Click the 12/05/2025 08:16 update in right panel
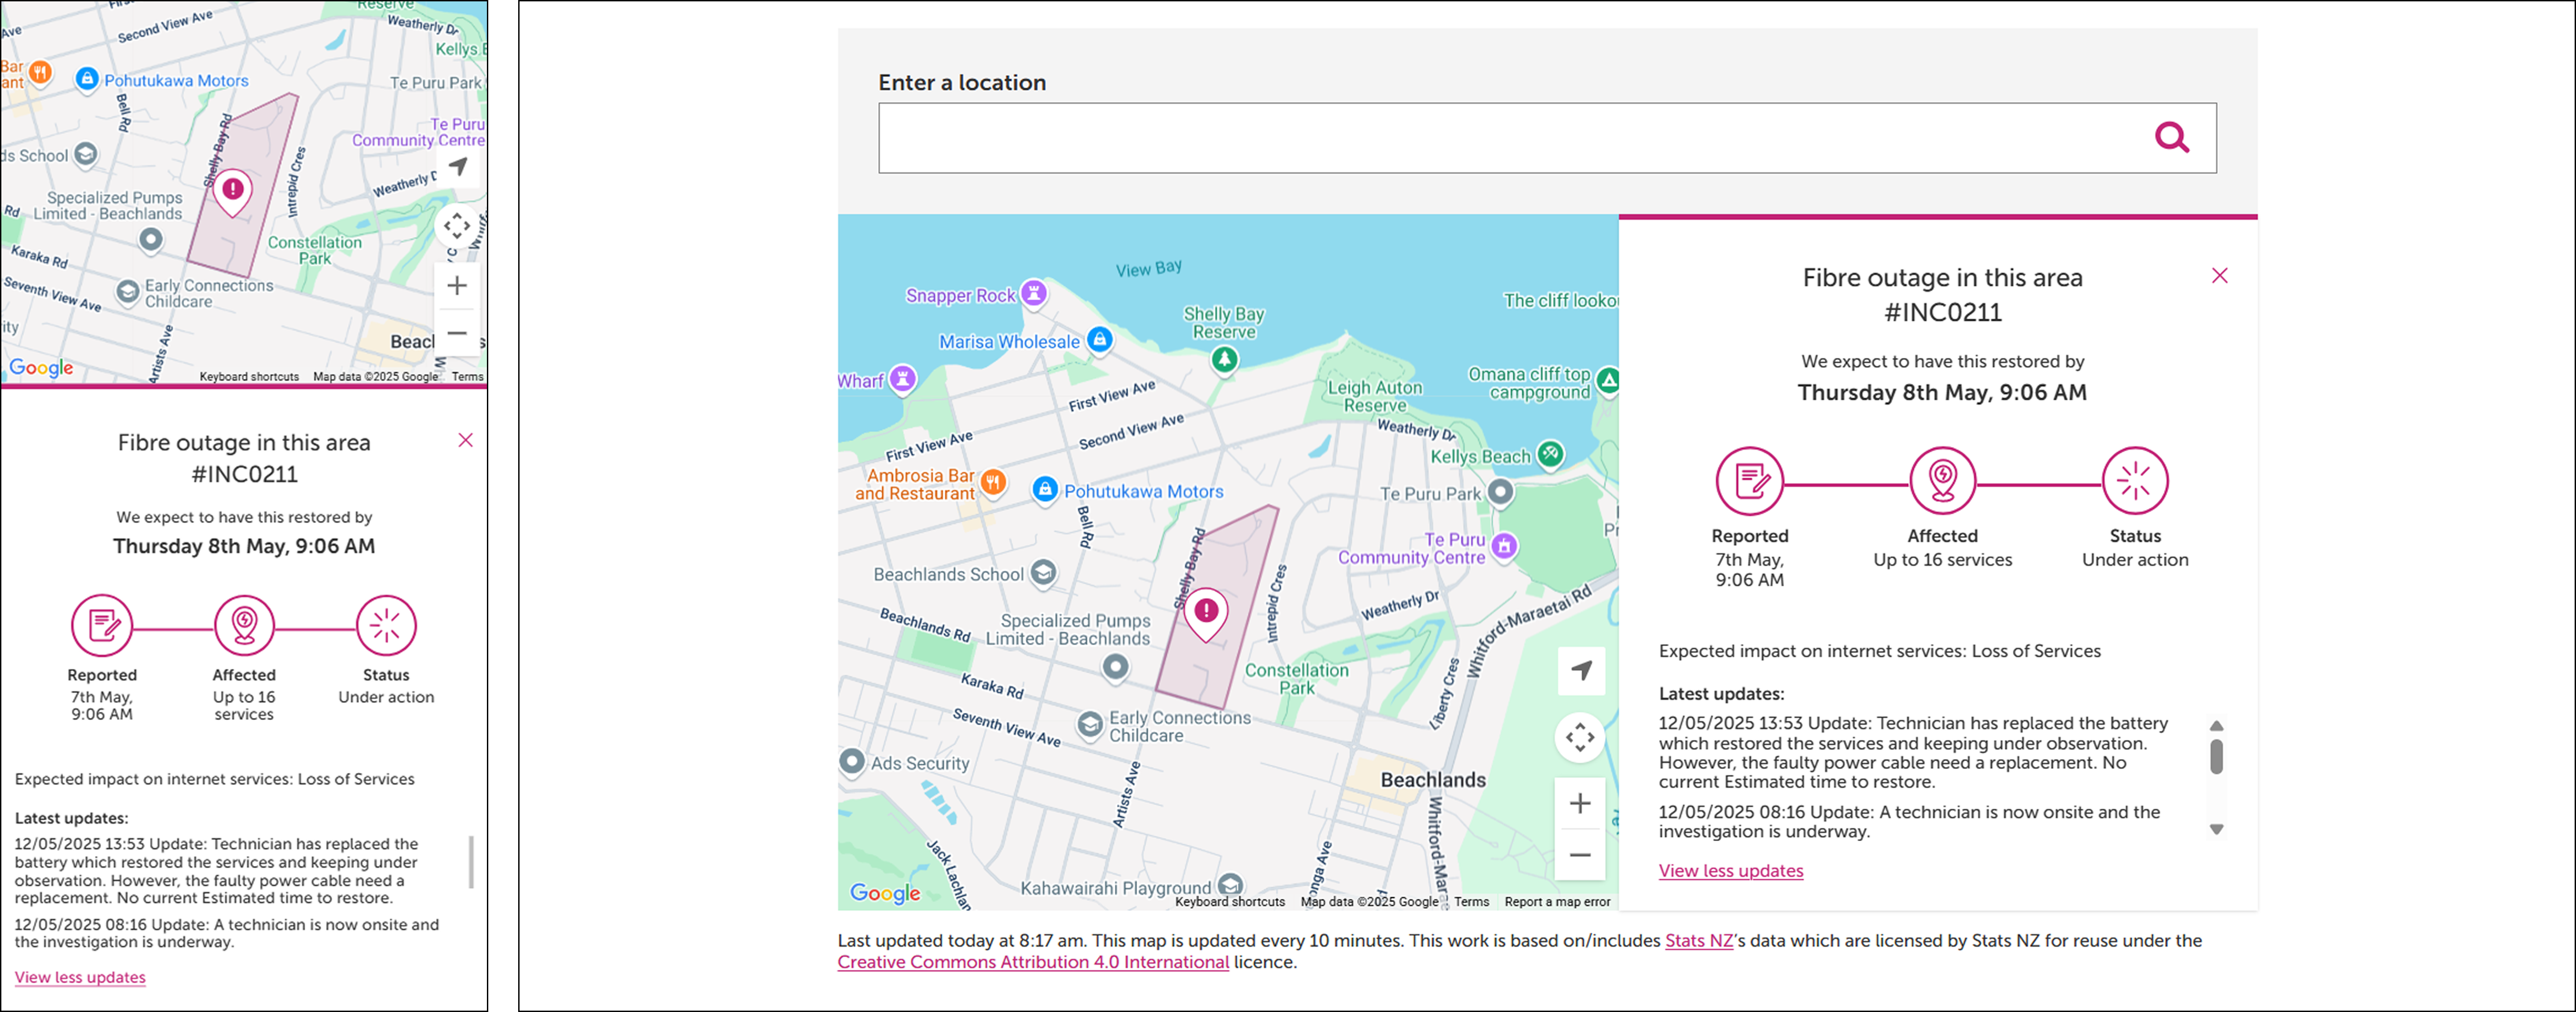2576x1012 pixels. point(1909,822)
